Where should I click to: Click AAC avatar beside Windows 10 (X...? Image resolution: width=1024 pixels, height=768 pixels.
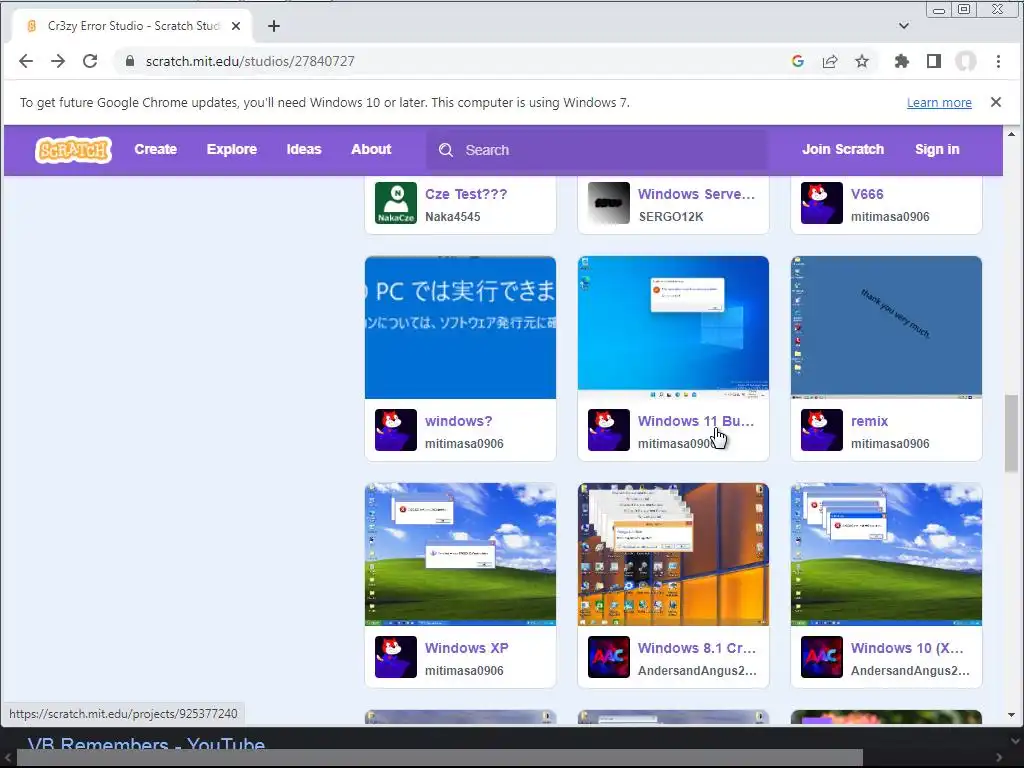pyautogui.click(x=822, y=657)
